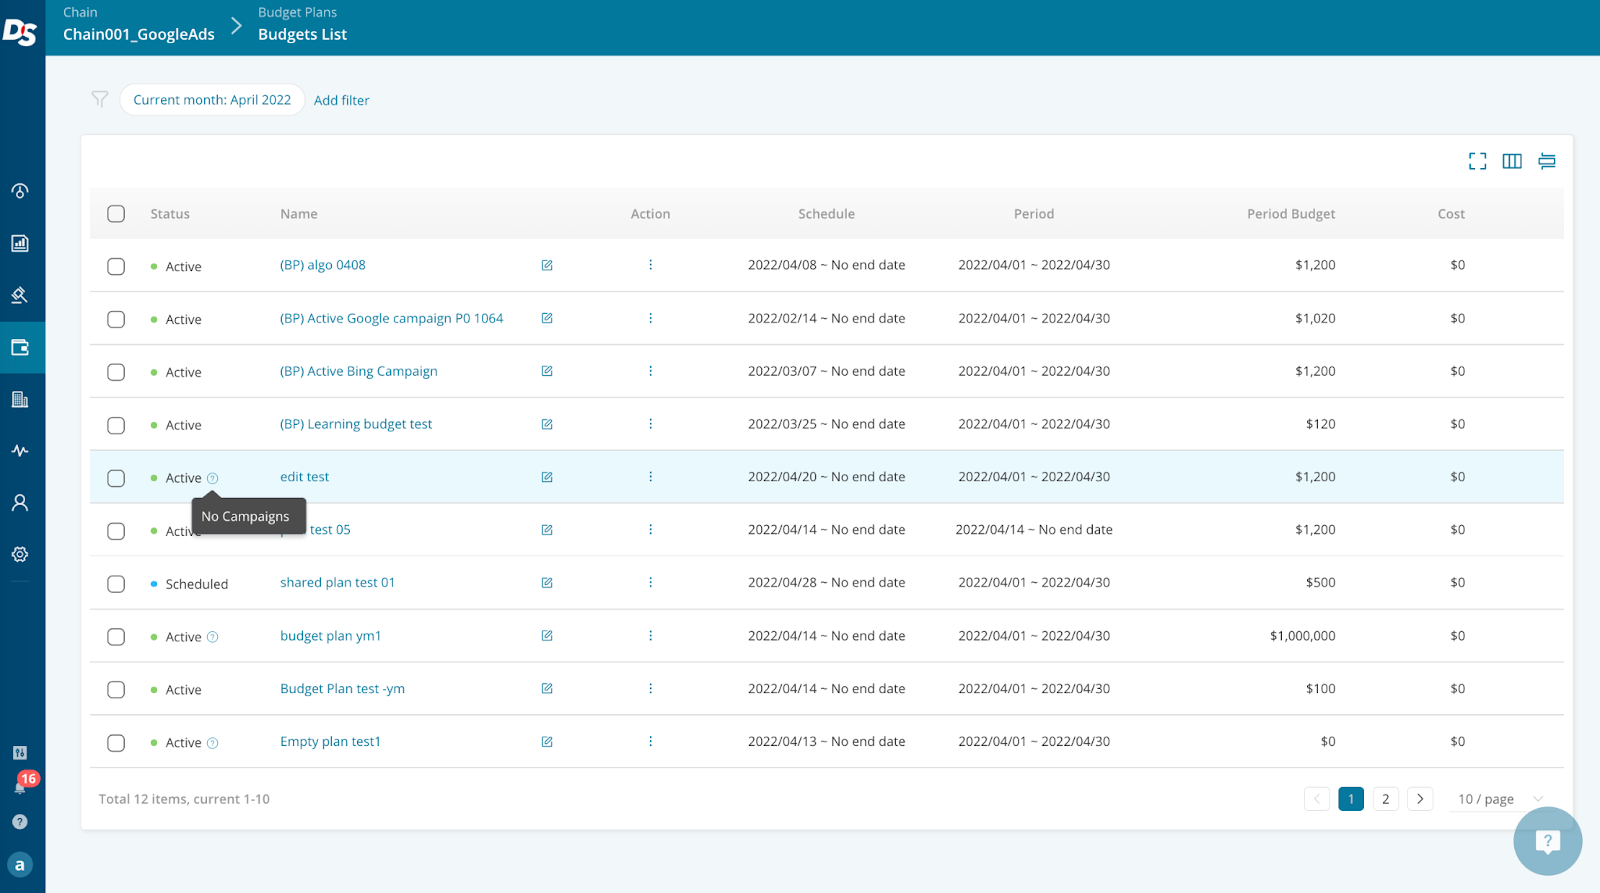Viewport: 1600px width, 893px height.
Task: Check the (BP) algo 0408 row
Action: pos(116,266)
